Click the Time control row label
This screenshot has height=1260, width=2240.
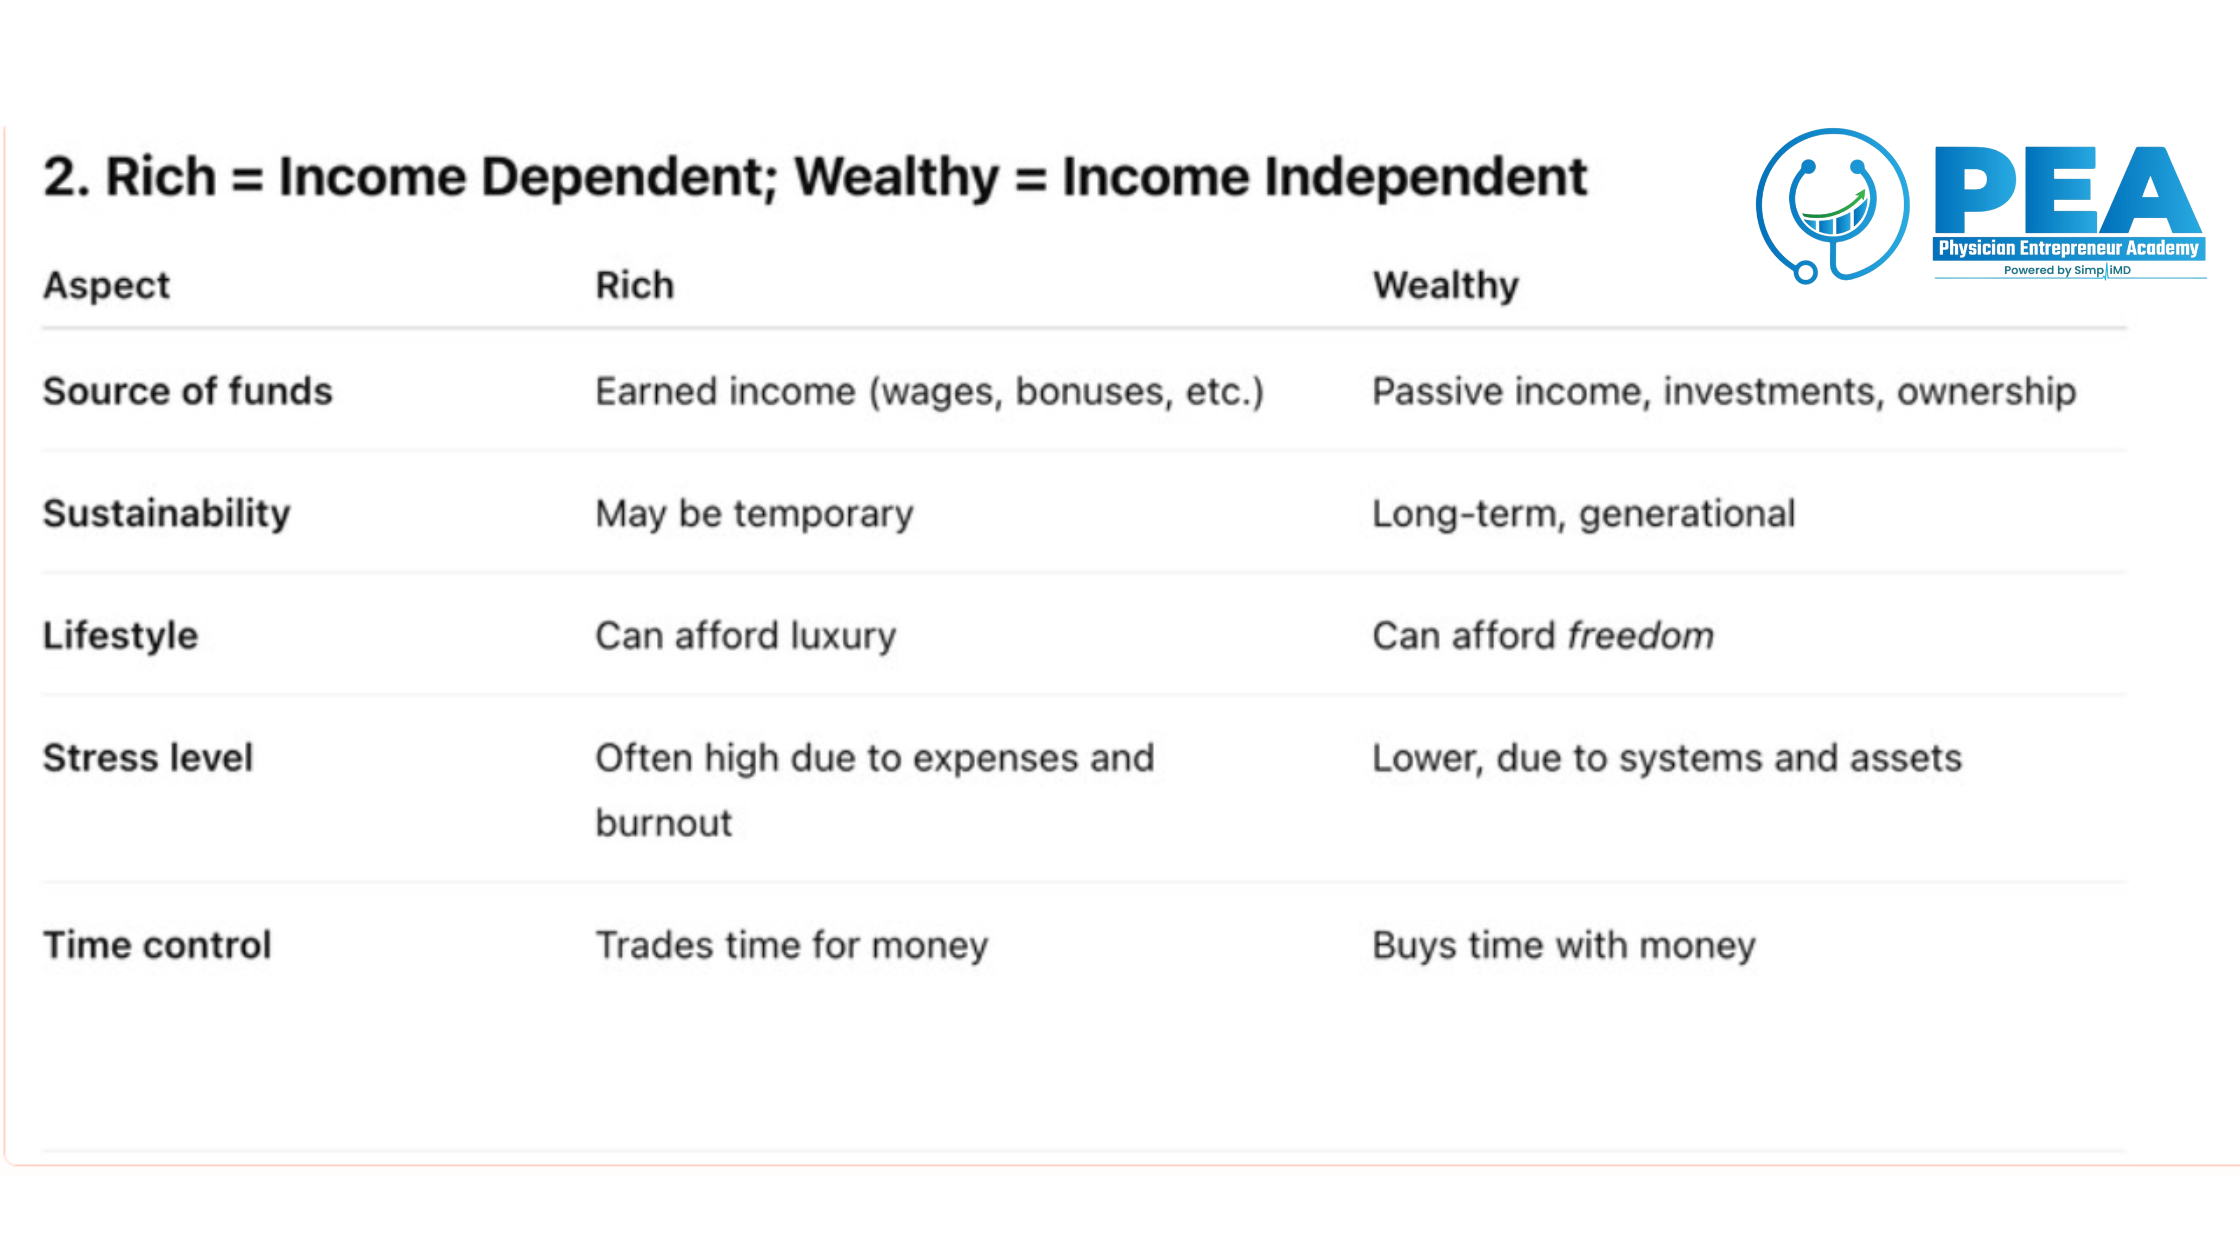point(157,945)
